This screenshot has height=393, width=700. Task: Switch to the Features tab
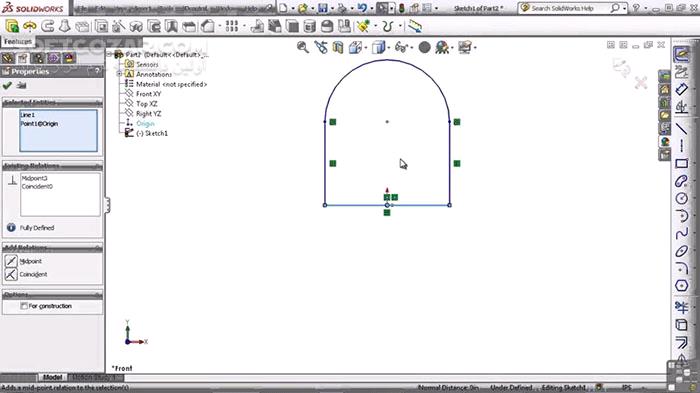(x=18, y=42)
